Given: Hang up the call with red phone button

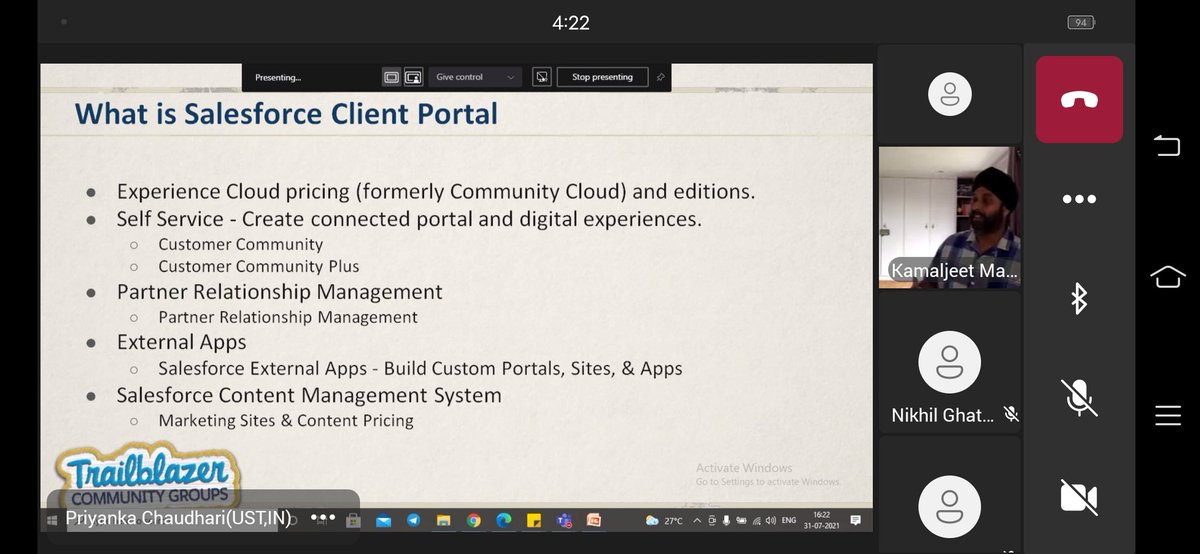Looking at the screenshot, I should point(1079,99).
